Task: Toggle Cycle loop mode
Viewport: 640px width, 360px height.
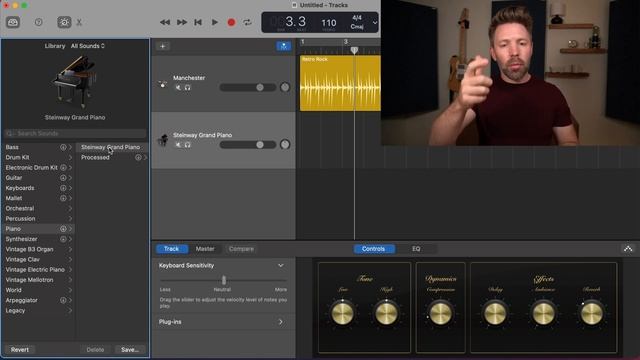Action: coord(247,22)
